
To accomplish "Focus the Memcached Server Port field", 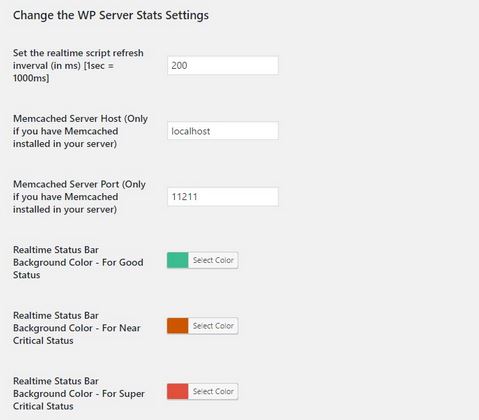I will coord(223,197).
